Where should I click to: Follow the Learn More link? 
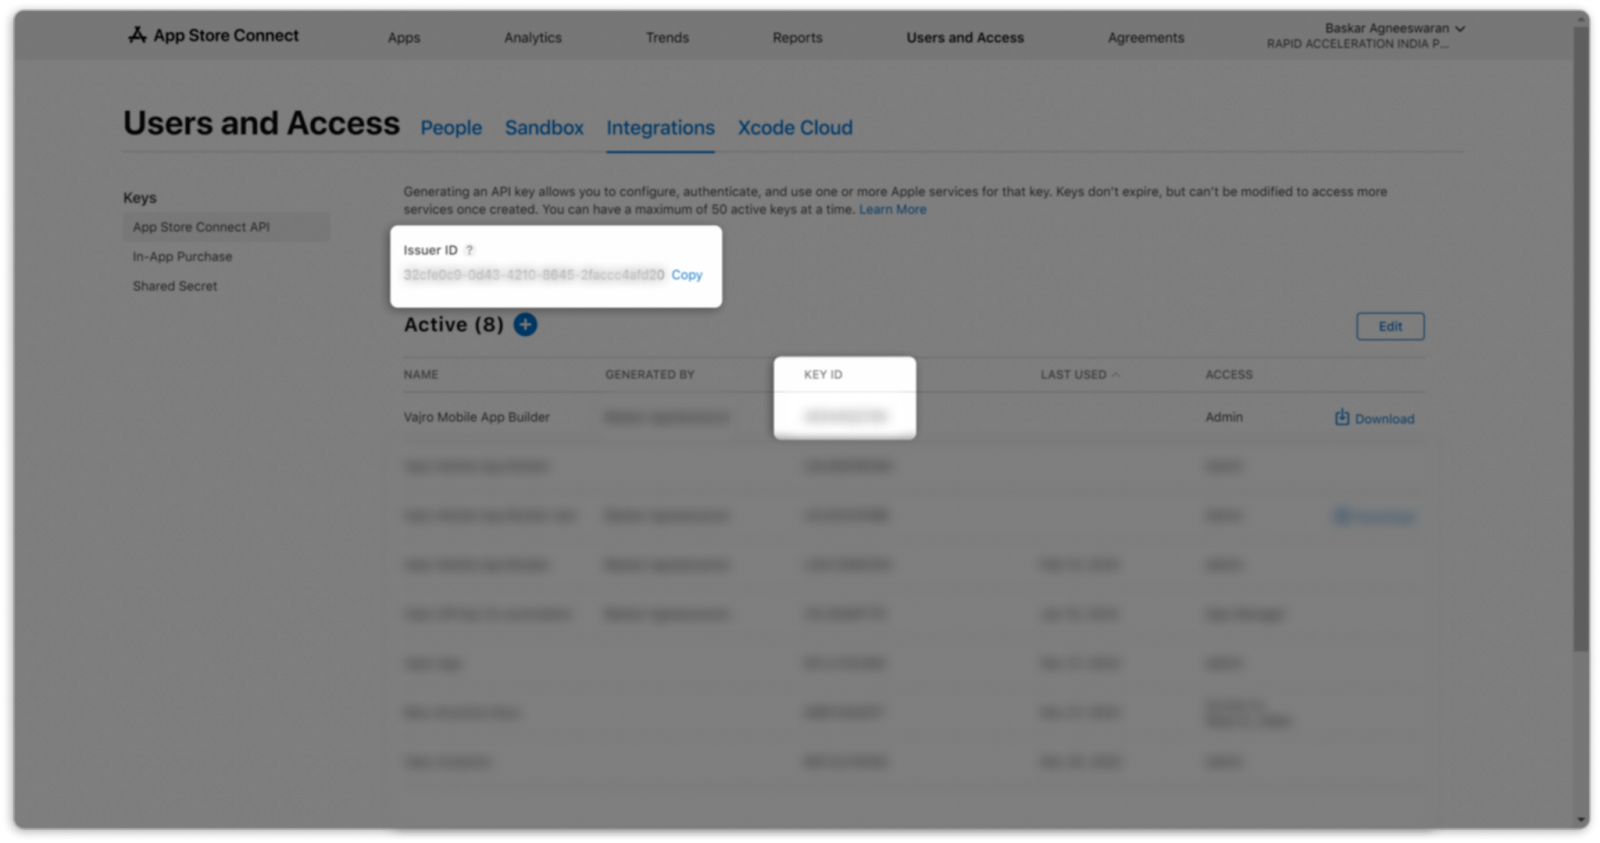tap(893, 210)
